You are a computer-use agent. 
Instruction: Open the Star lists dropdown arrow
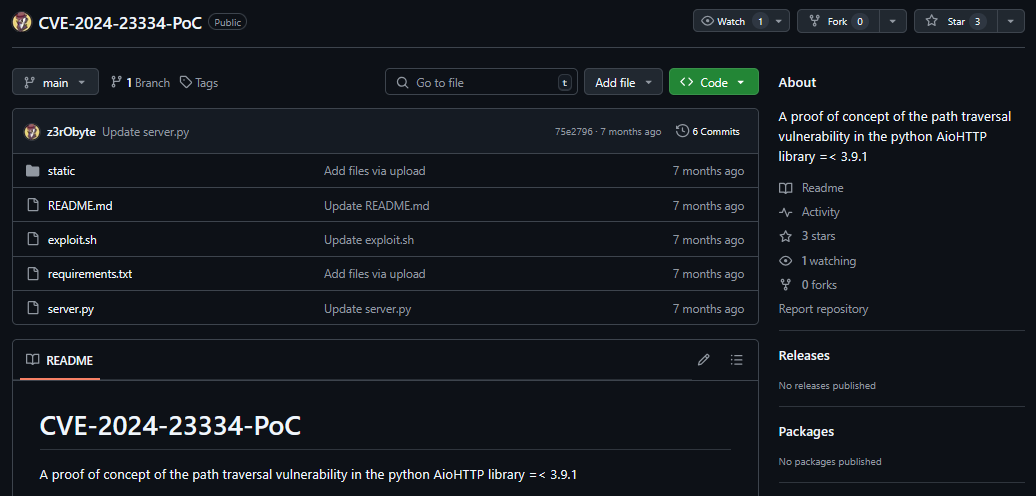(x=1011, y=21)
